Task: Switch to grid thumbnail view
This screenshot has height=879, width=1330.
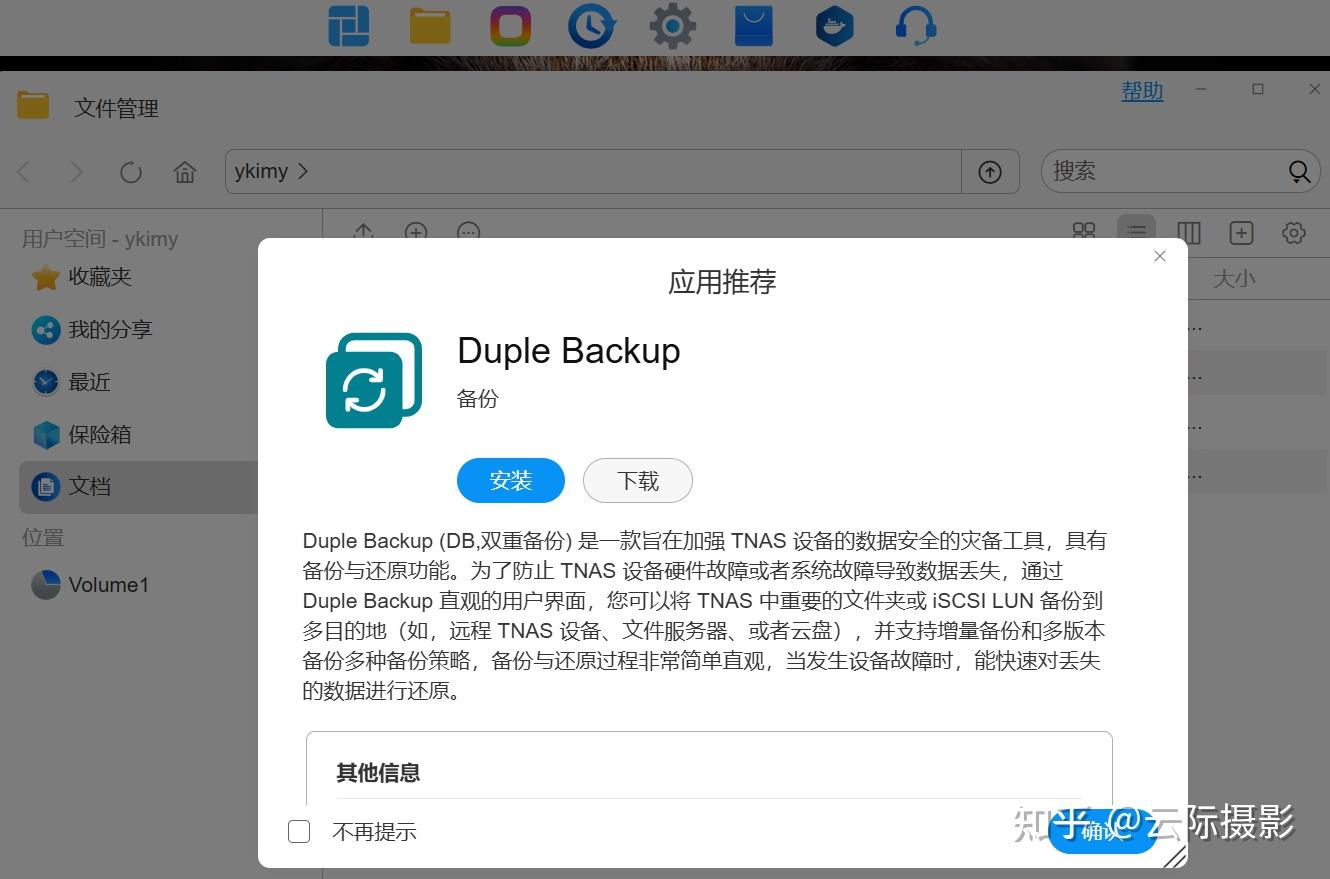Action: [1084, 233]
